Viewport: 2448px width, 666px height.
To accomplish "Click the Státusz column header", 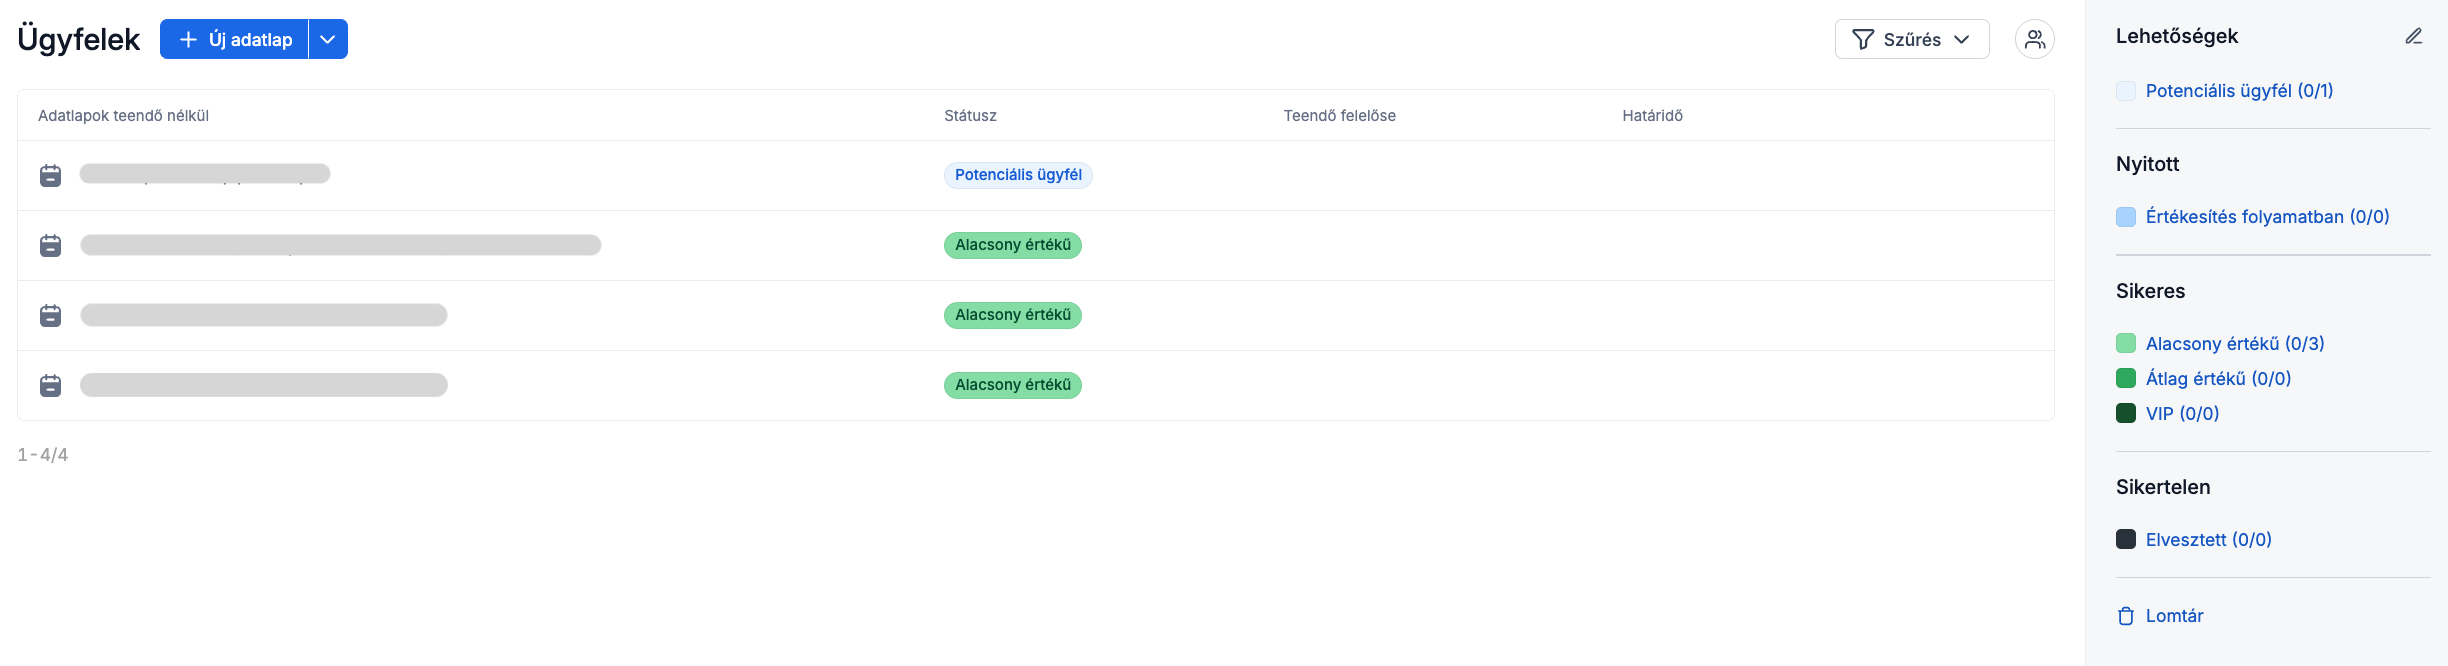I will click(x=970, y=116).
